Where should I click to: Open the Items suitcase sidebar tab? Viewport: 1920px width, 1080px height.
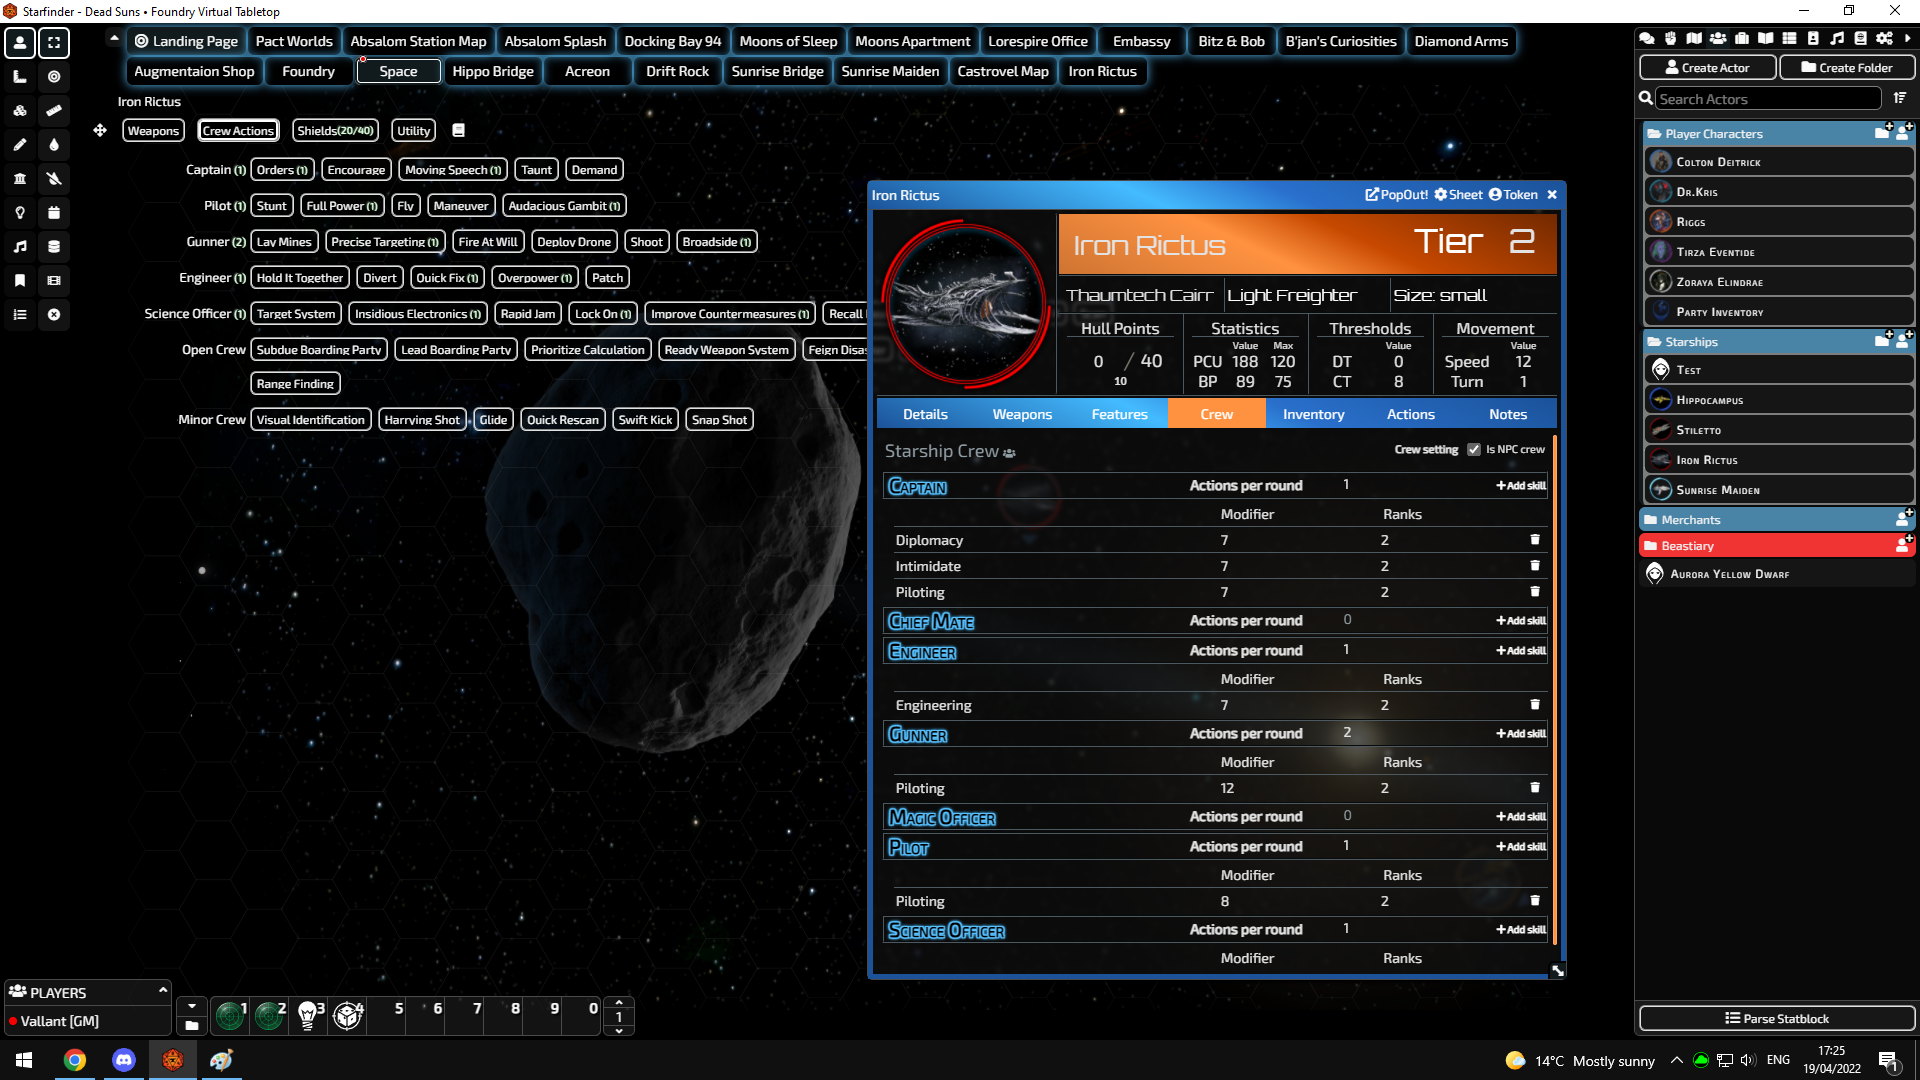(x=1742, y=38)
